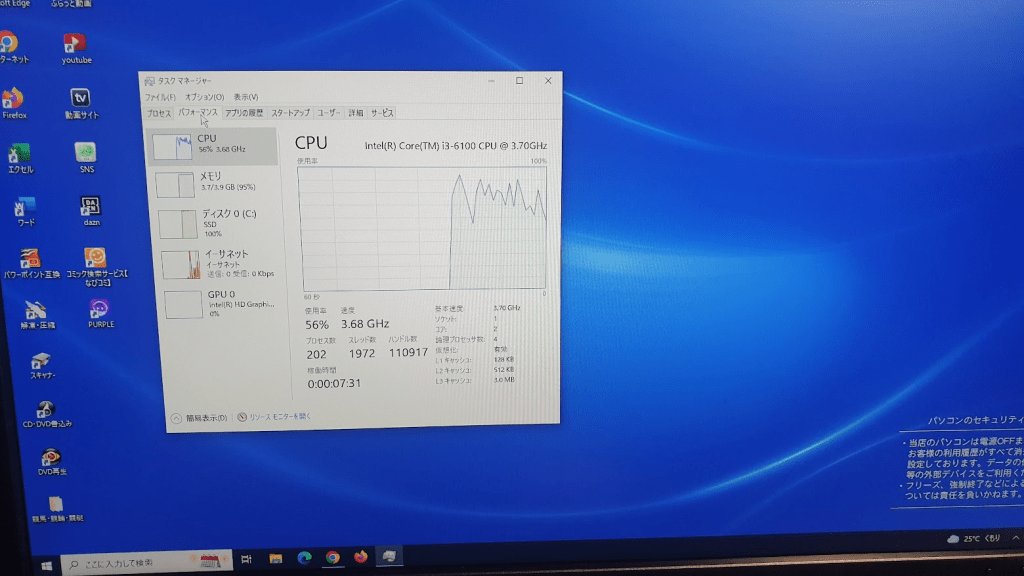
Task: Click the taskbar search box
Action: 130,564
